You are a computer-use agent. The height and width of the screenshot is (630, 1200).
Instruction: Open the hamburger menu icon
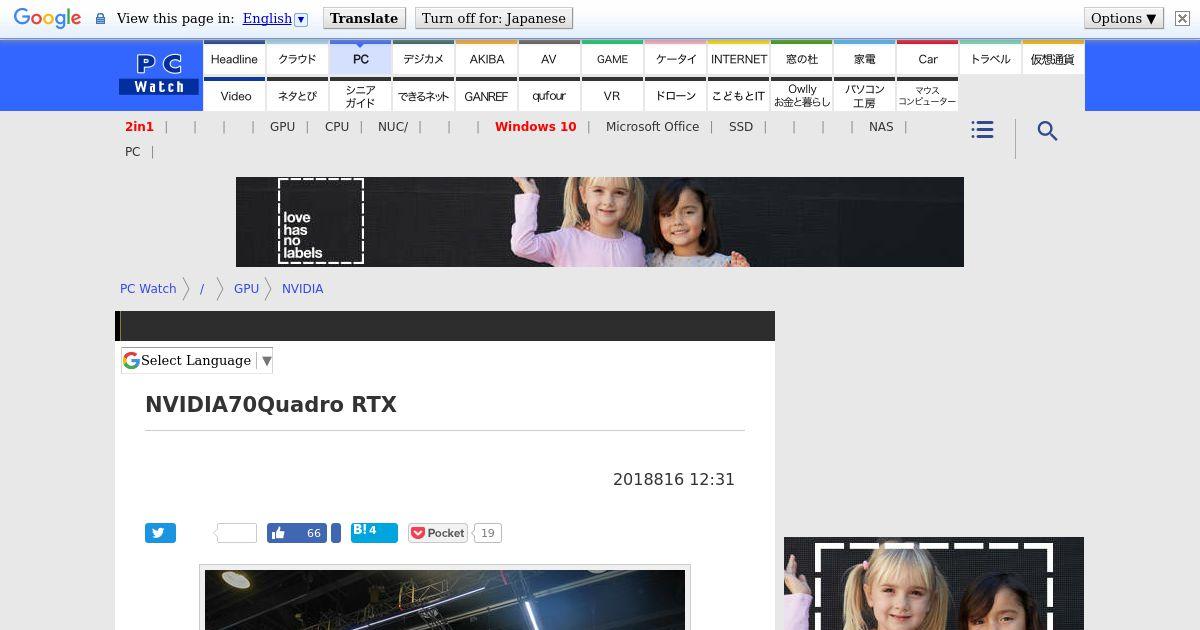click(x=982, y=130)
